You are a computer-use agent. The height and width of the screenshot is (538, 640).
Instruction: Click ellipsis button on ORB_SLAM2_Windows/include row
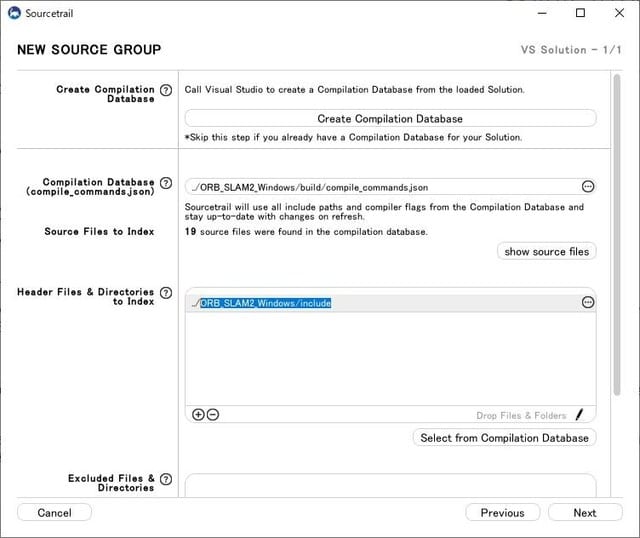coord(588,303)
